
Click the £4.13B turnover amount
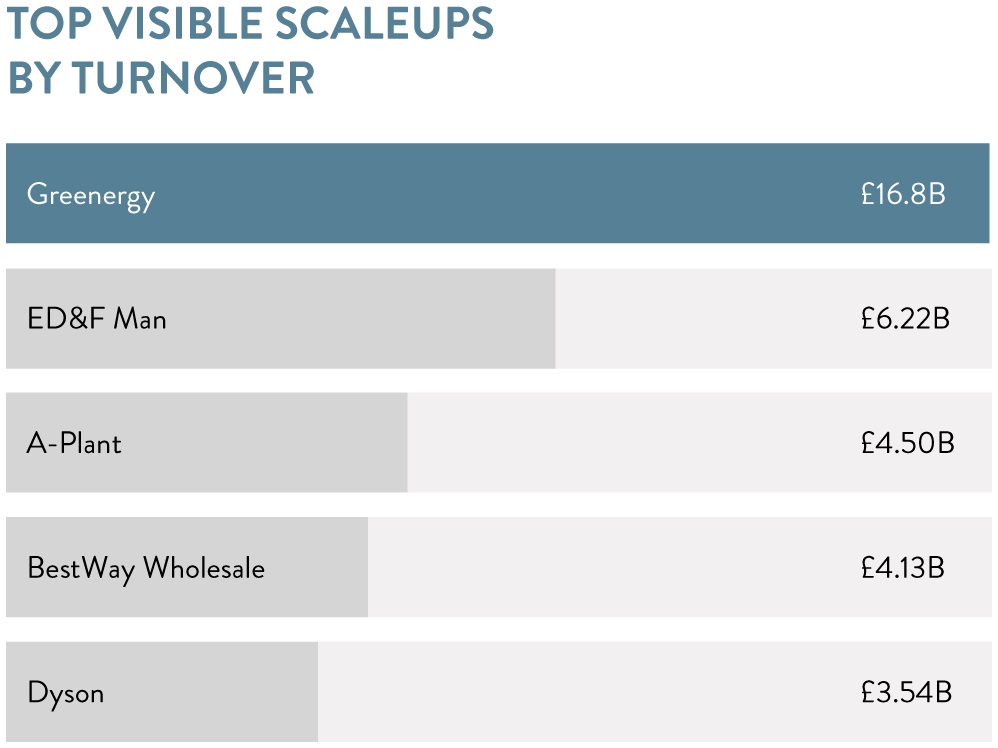(x=902, y=568)
